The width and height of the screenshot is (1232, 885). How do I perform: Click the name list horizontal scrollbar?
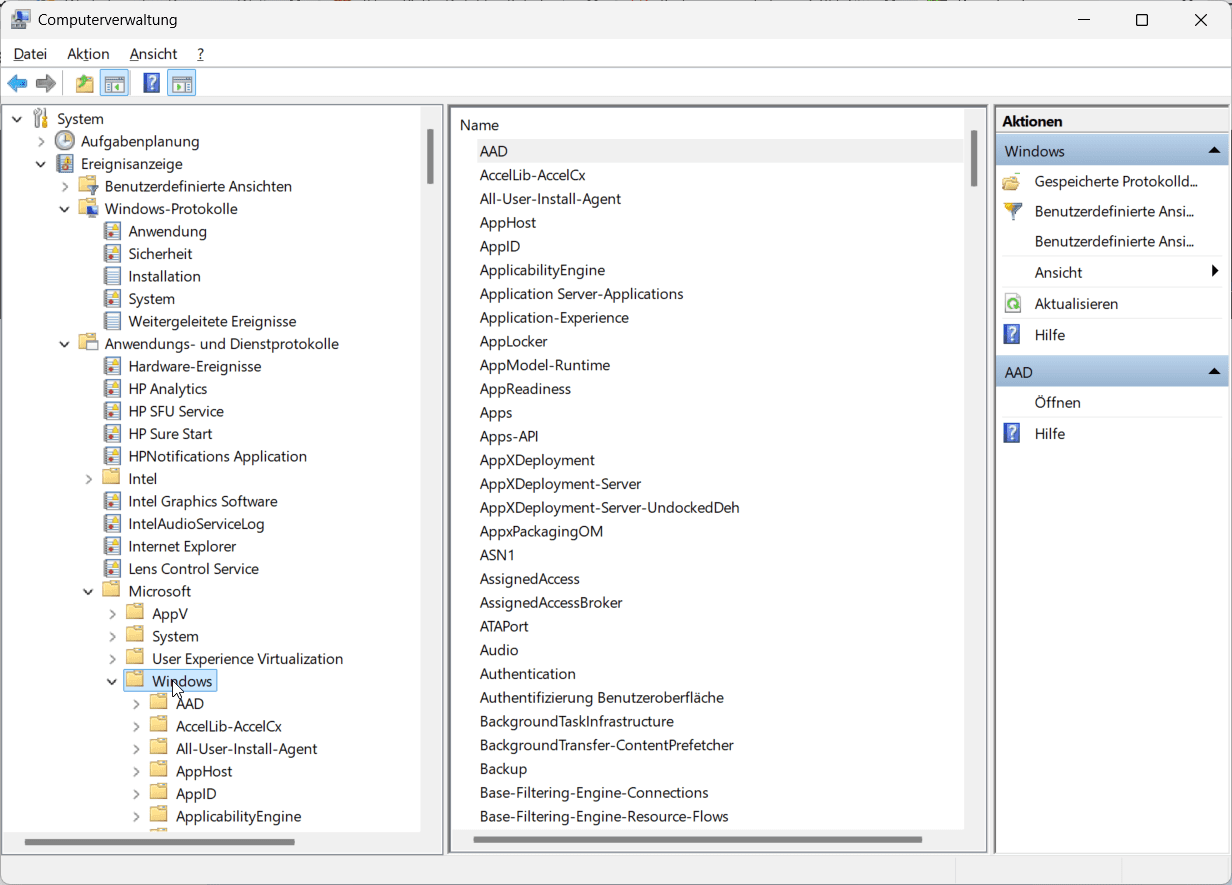click(x=697, y=839)
